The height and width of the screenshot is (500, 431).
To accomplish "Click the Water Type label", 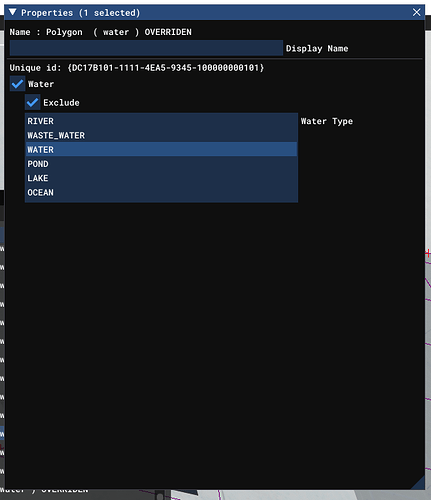I will click(327, 121).
